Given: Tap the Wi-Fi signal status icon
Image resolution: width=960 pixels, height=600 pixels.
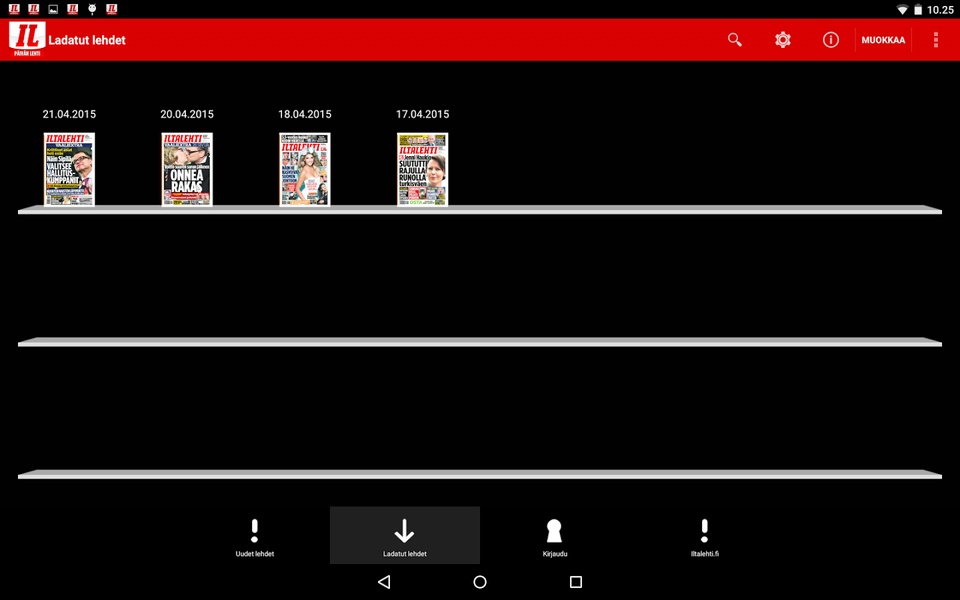Looking at the screenshot, I should 902,9.
